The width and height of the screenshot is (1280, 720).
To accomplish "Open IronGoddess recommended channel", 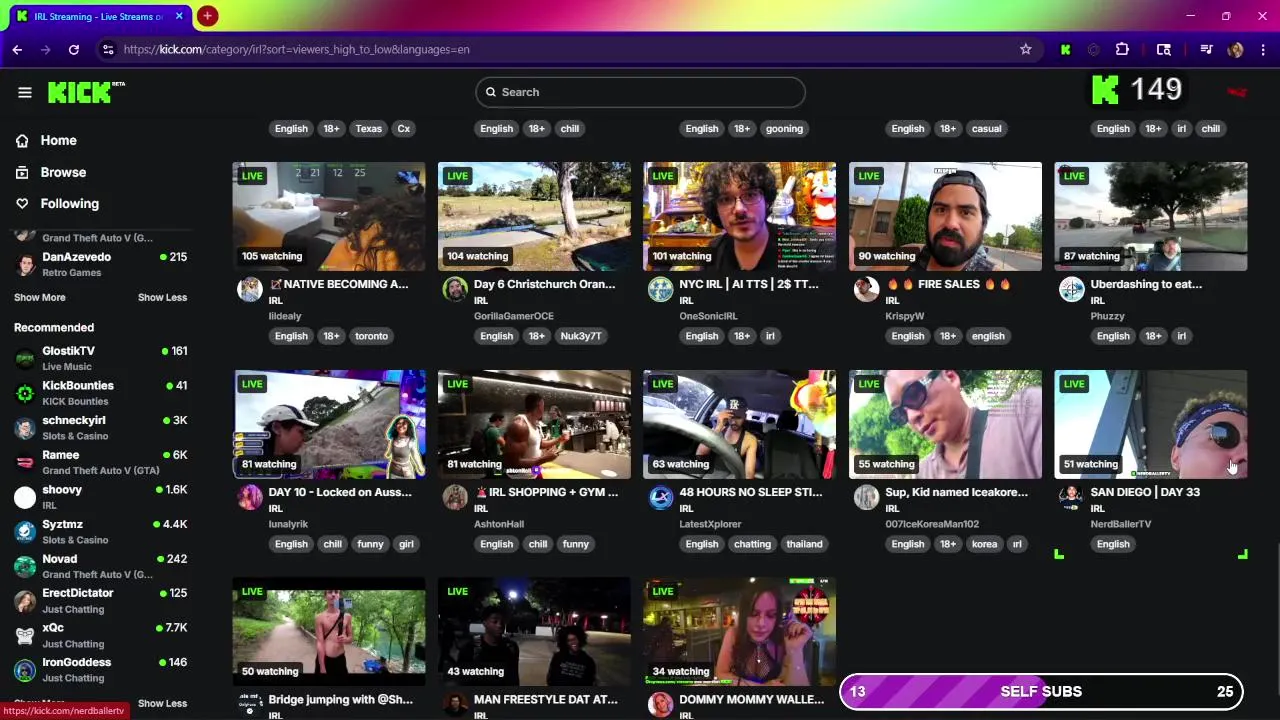I will [100, 669].
